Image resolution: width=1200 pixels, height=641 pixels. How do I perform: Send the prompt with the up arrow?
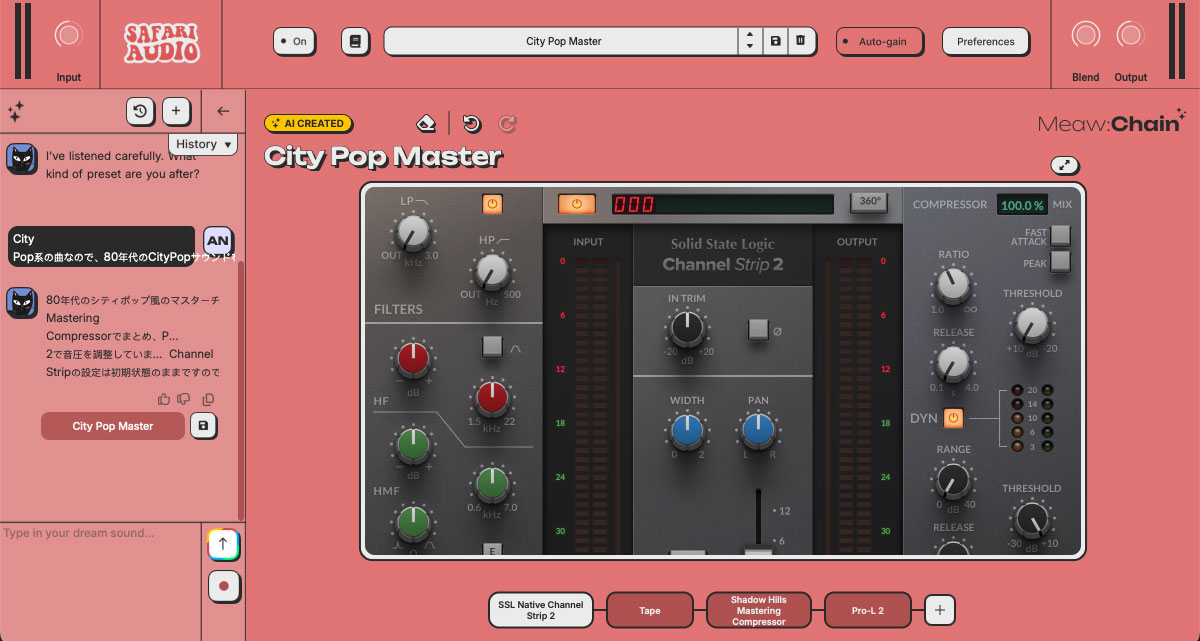pos(223,544)
